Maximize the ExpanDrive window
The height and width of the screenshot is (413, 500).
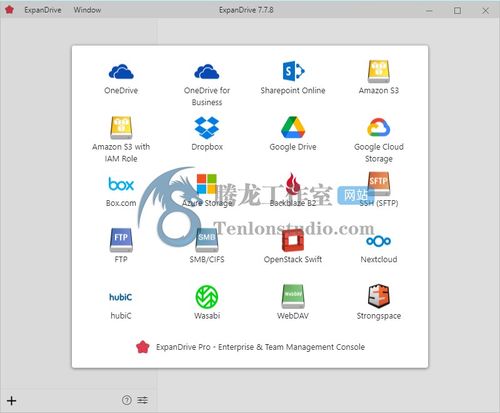[x=458, y=10]
